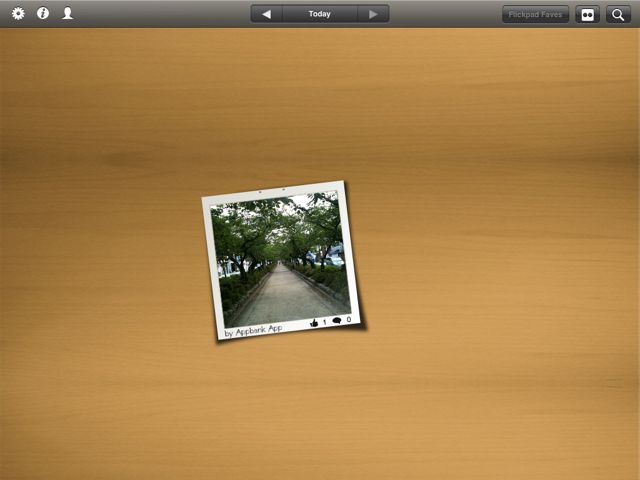This screenshot has width=640, height=480.
Task: Go to the next day arrow
Action: (x=373, y=14)
